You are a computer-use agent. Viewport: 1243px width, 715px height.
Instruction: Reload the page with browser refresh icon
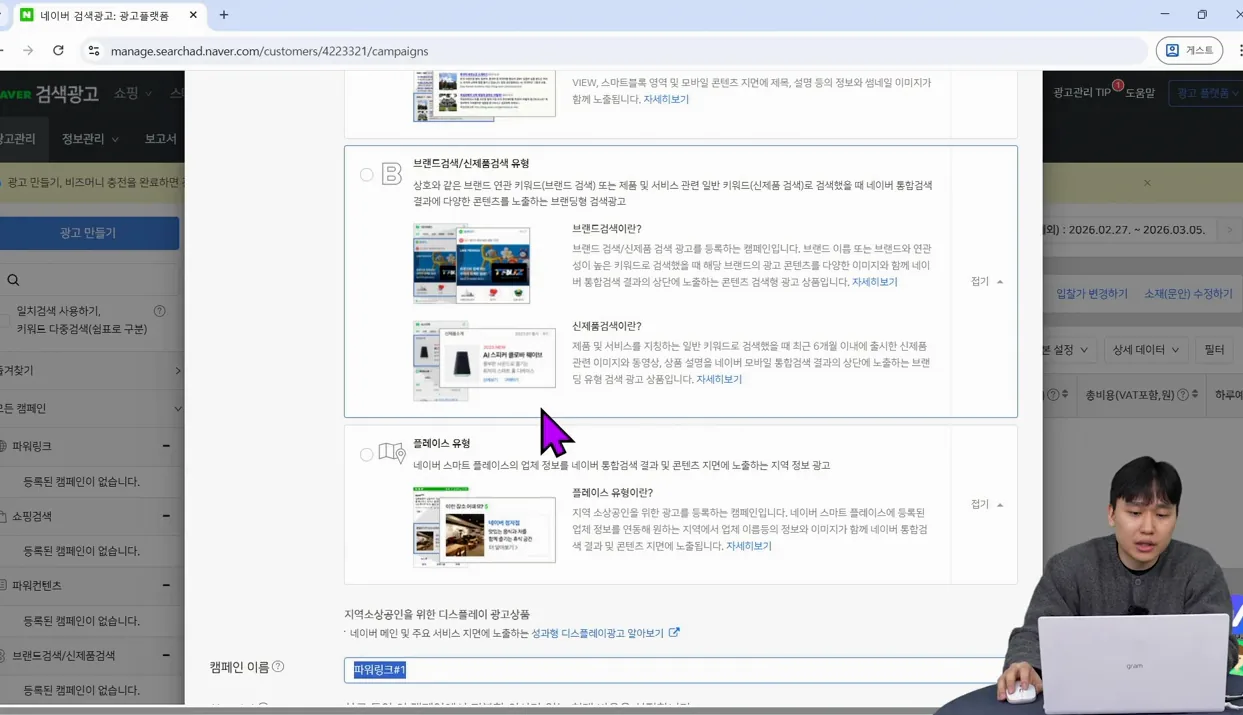click(58, 51)
